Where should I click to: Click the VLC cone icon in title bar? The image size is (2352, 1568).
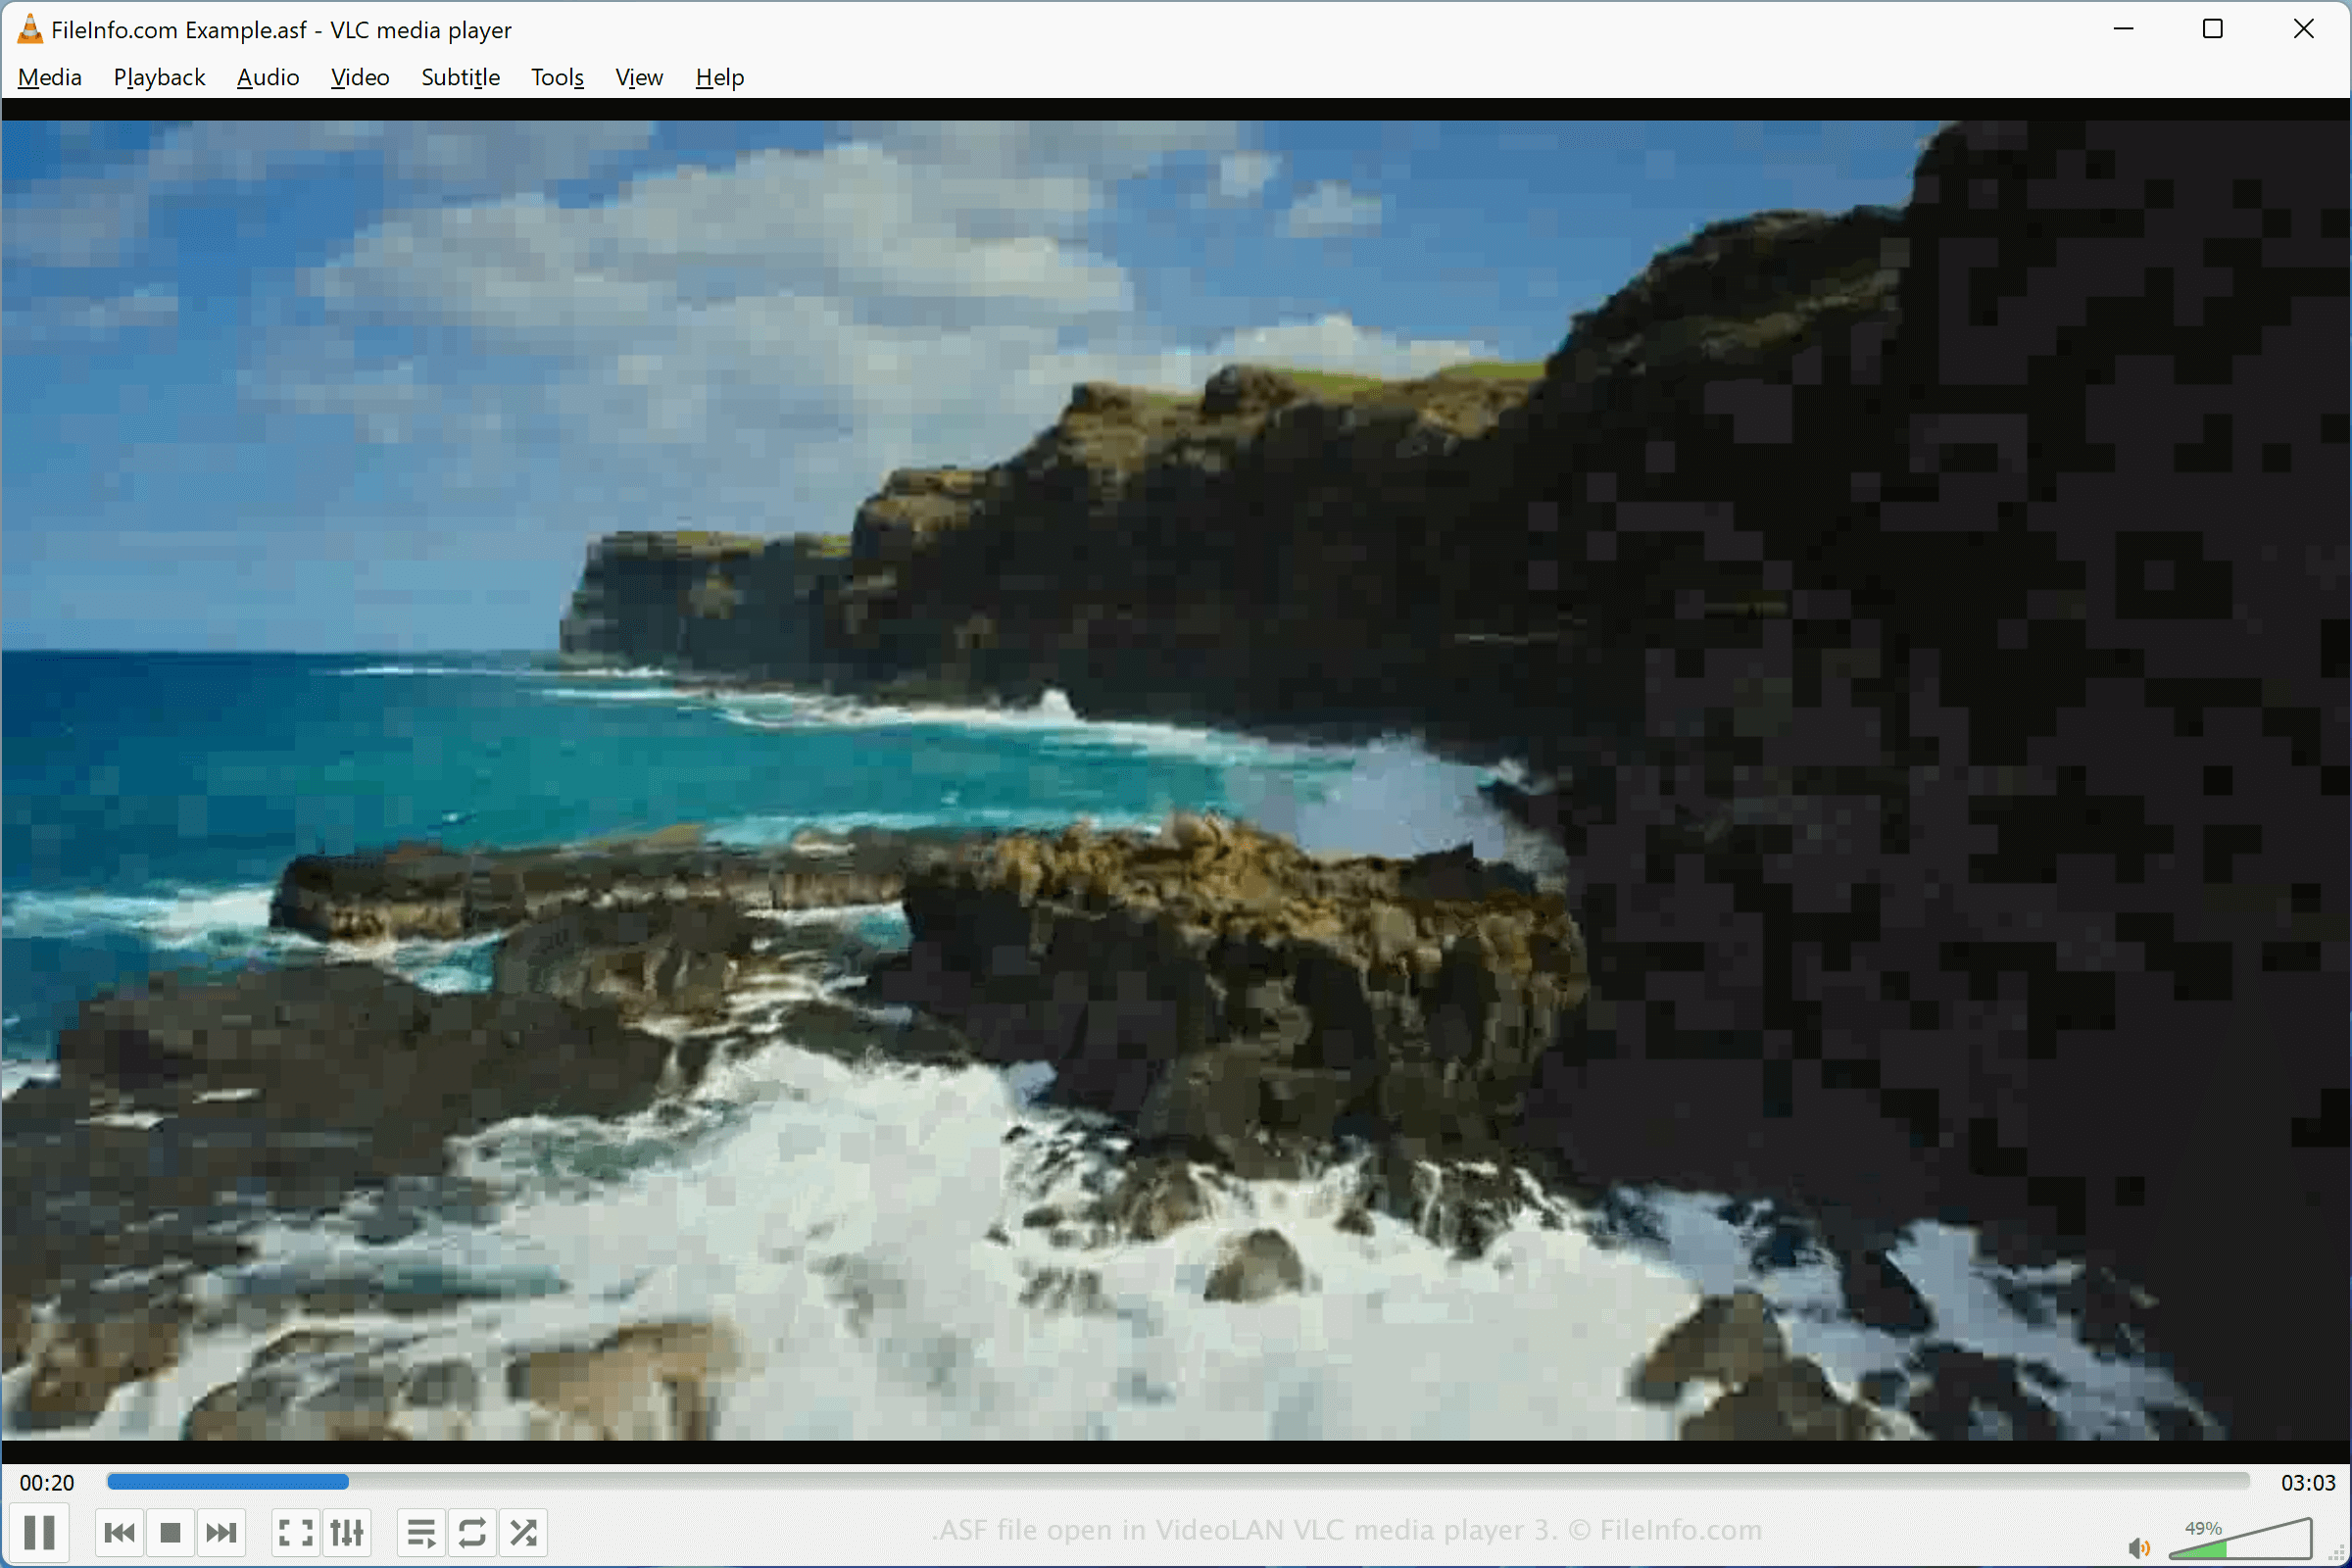tap(30, 29)
